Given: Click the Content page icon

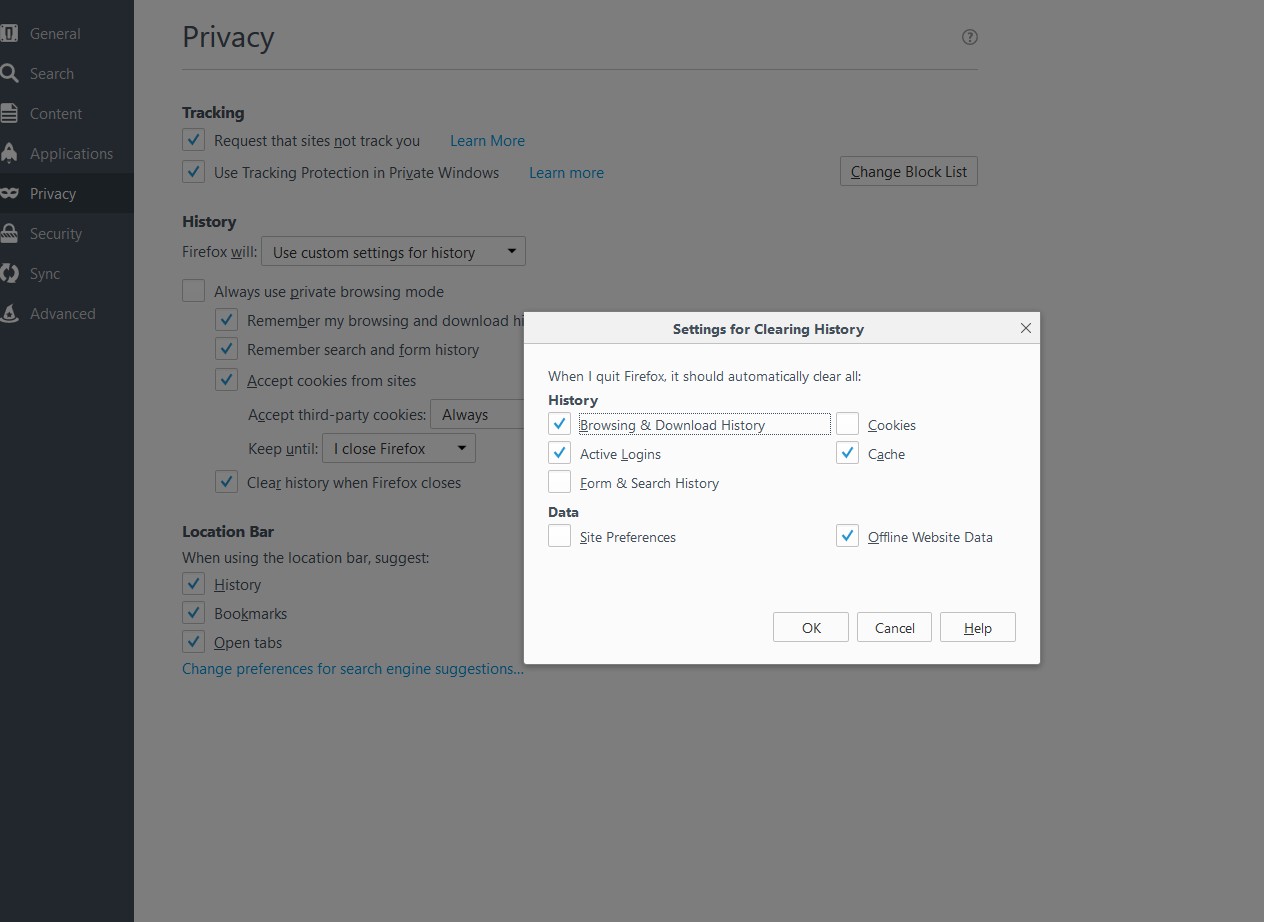Looking at the screenshot, I should pos(9,114).
